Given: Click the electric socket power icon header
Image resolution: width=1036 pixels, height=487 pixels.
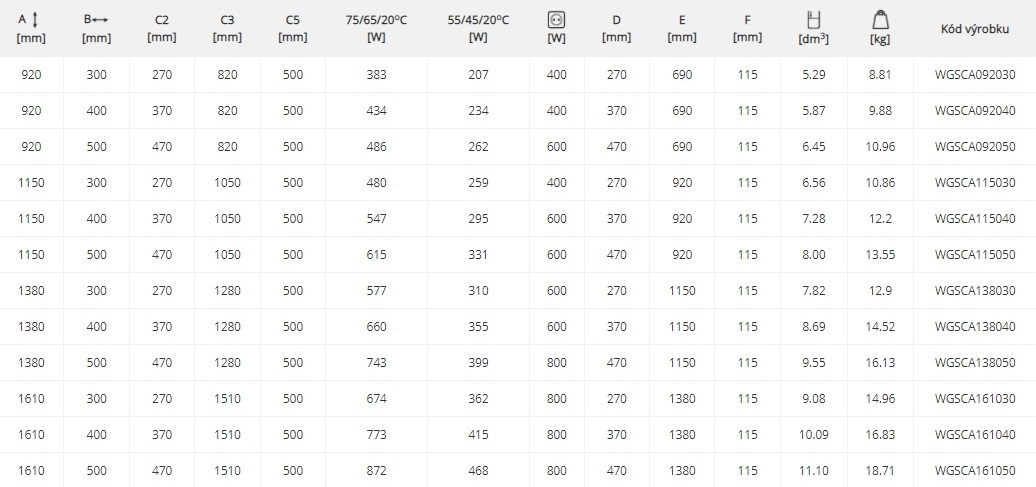Looking at the screenshot, I should click(556, 20).
